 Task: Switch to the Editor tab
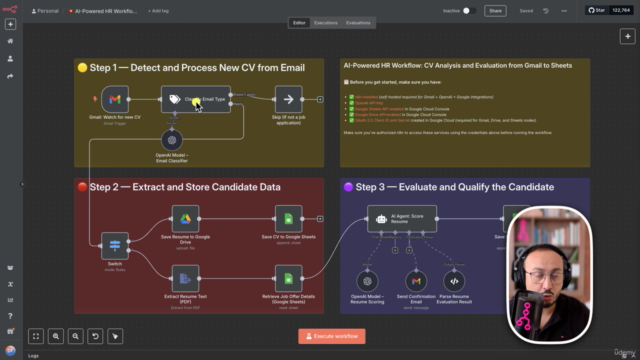pos(299,23)
